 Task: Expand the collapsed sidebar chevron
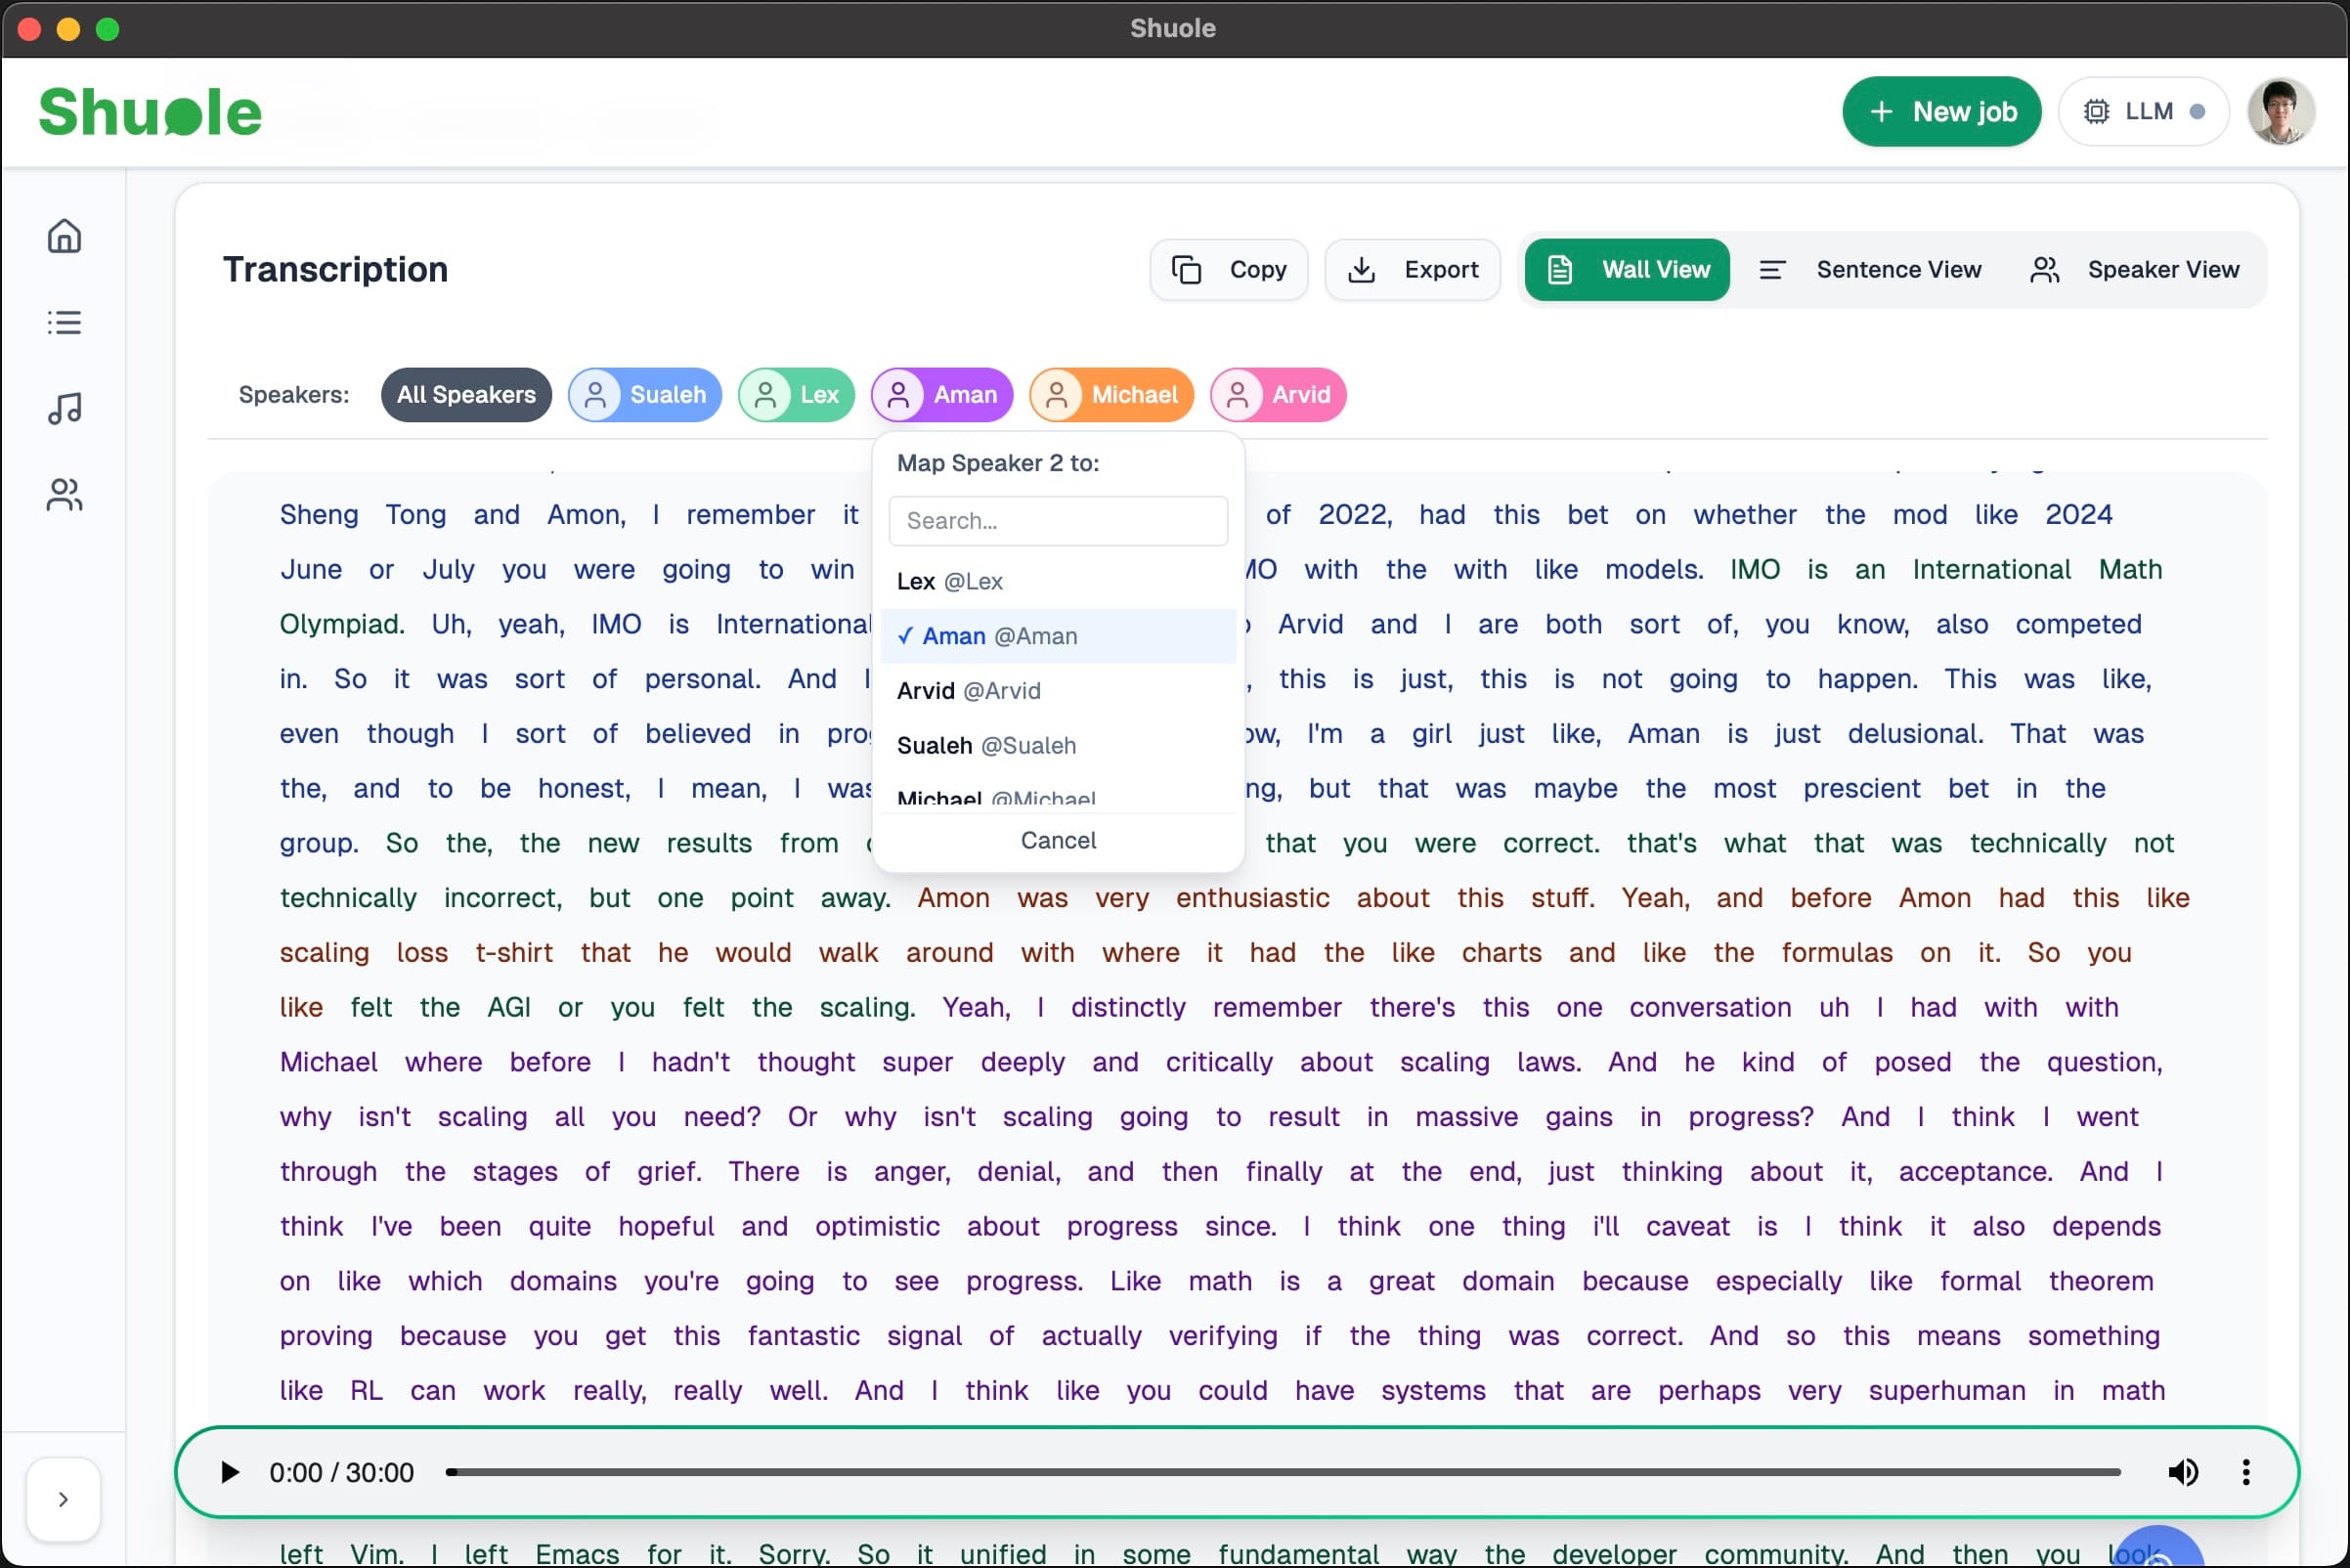coord(63,1499)
